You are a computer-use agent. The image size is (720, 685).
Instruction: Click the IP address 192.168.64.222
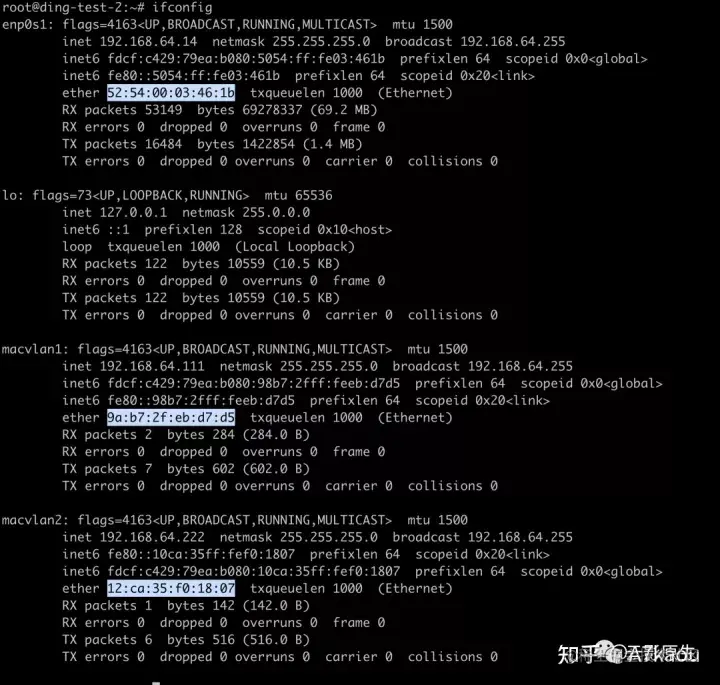pyautogui.click(x=152, y=537)
